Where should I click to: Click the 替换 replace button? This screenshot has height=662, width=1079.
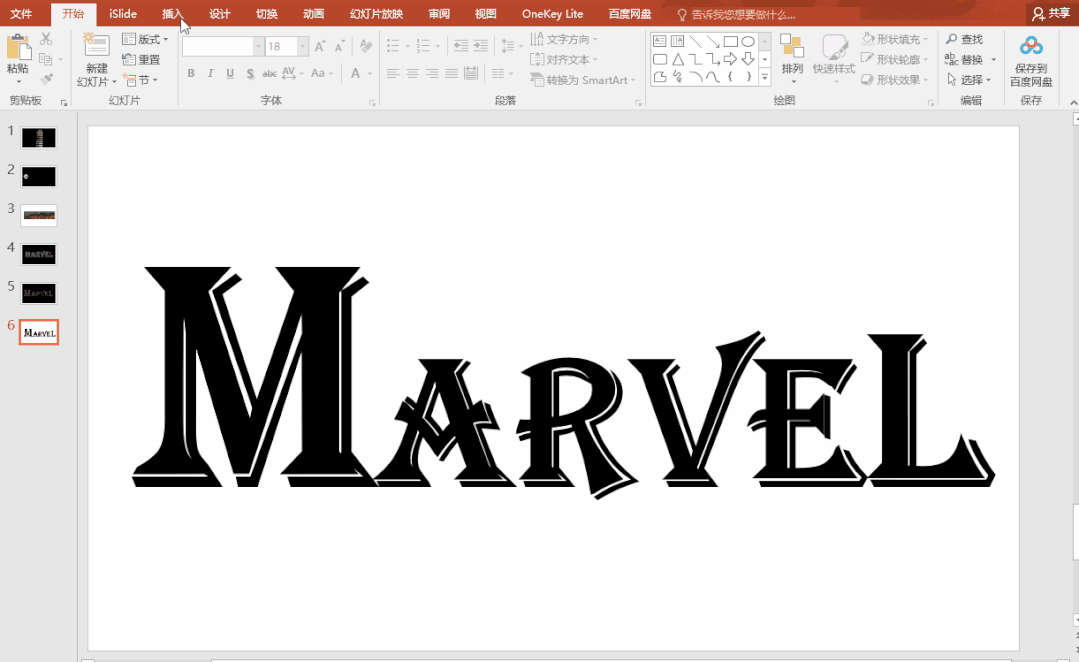970,60
